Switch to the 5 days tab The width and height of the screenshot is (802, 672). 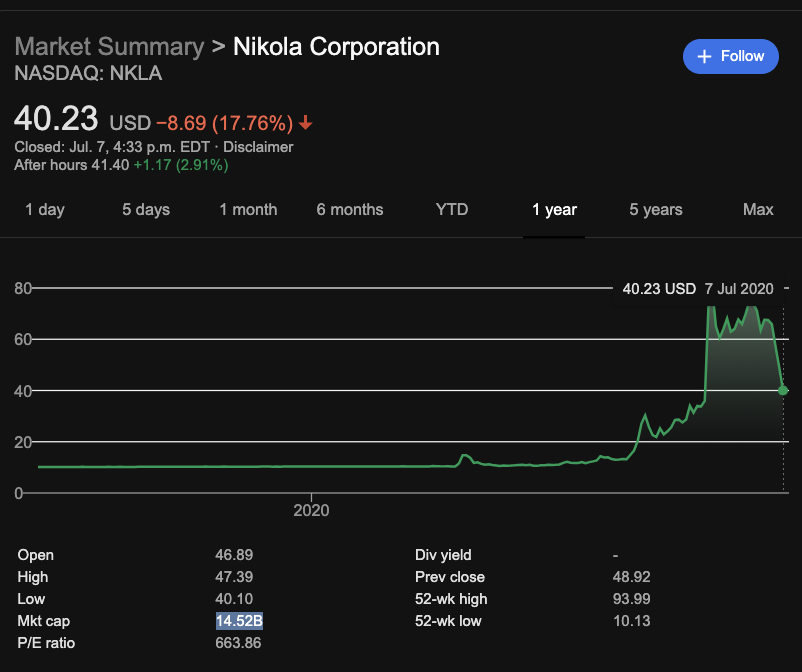(146, 210)
